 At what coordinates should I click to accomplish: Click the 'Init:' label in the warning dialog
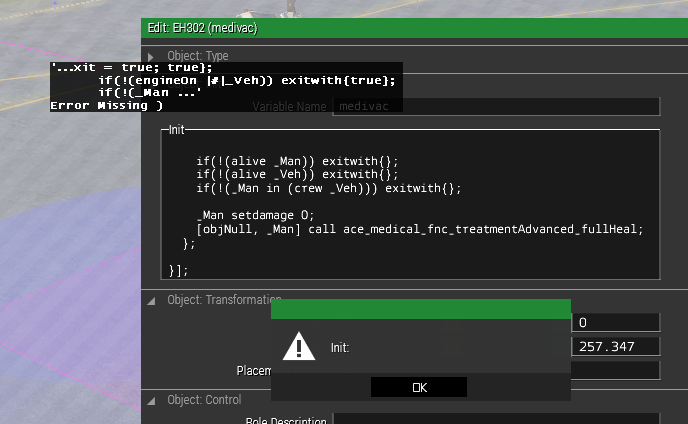tap(340, 348)
